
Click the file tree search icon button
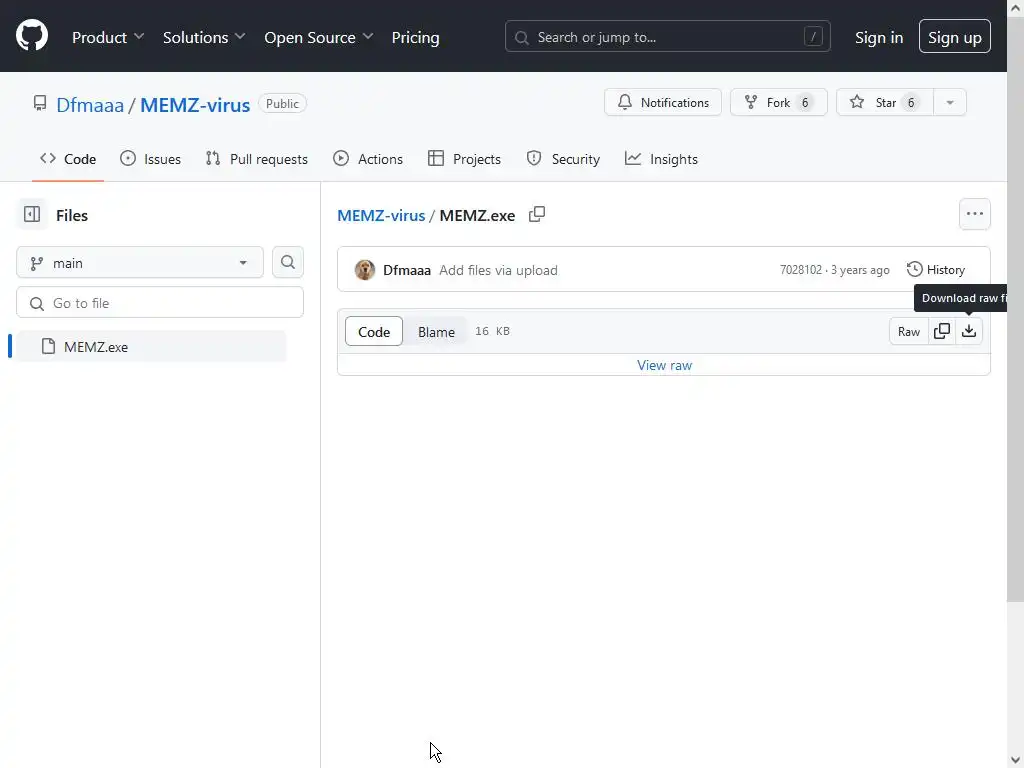287,263
